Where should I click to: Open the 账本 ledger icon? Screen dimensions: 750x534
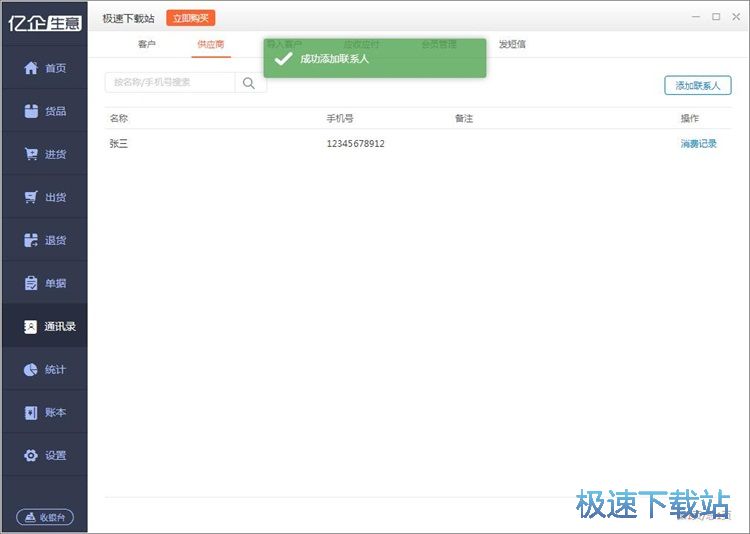(x=31, y=412)
